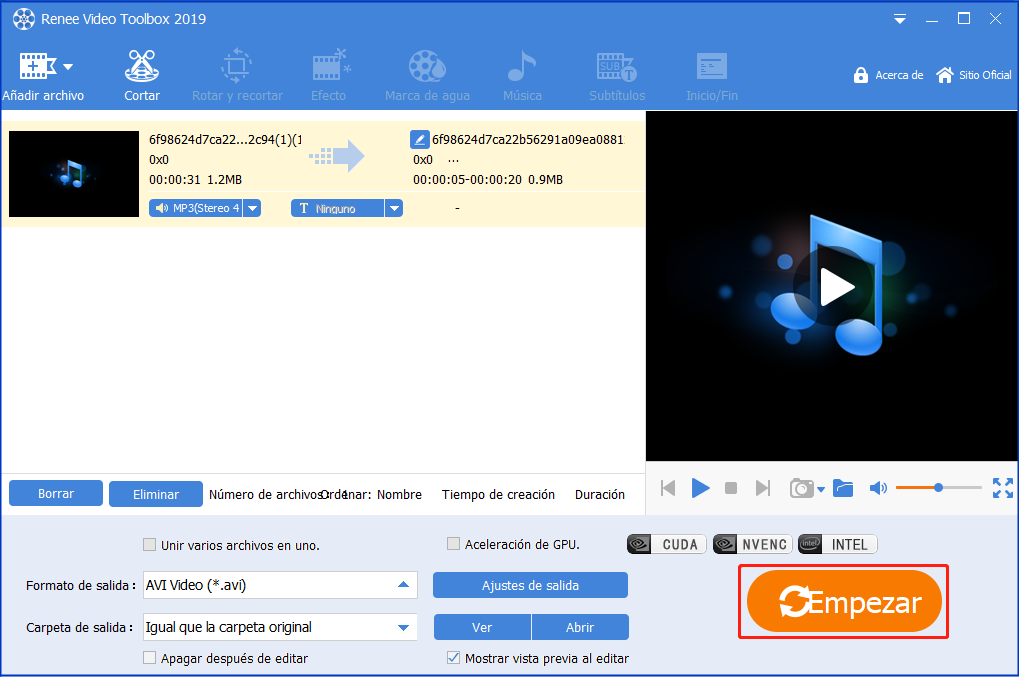Skip to previous track in player
The width and height of the screenshot is (1019, 677).
[668, 488]
